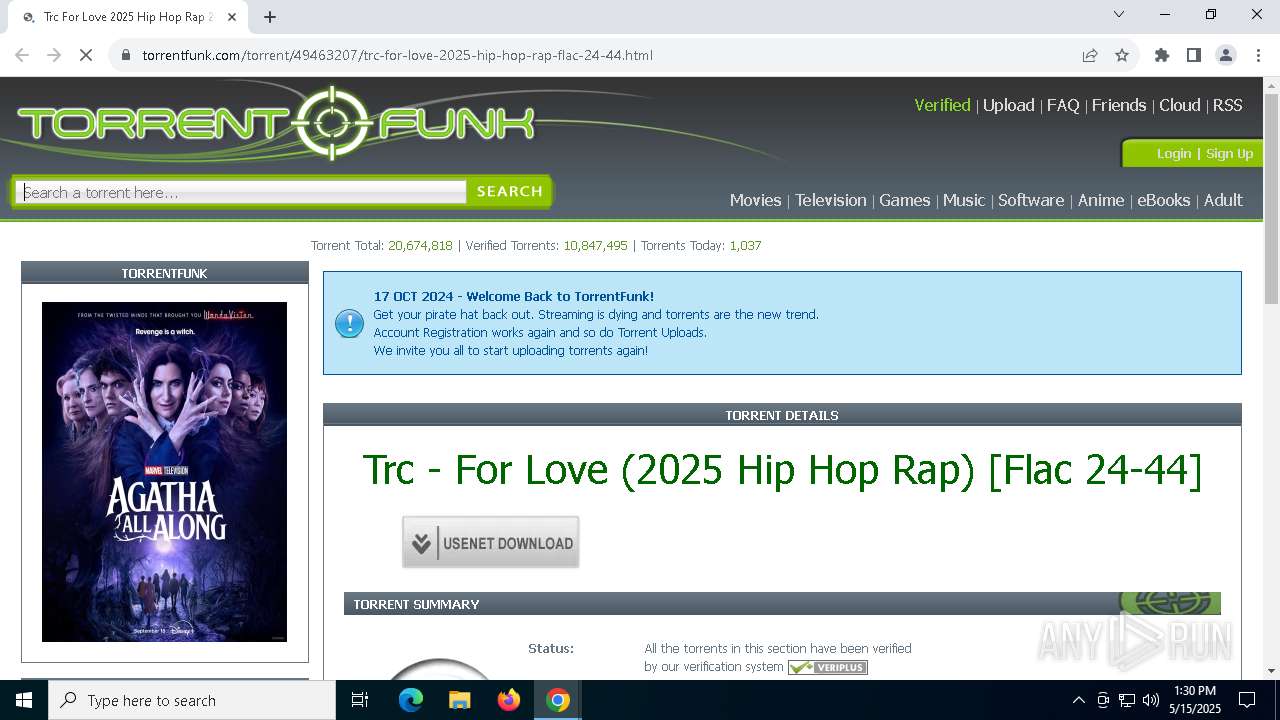Click verified torrents count 10,847,495
This screenshot has width=1280, height=720.
point(595,245)
